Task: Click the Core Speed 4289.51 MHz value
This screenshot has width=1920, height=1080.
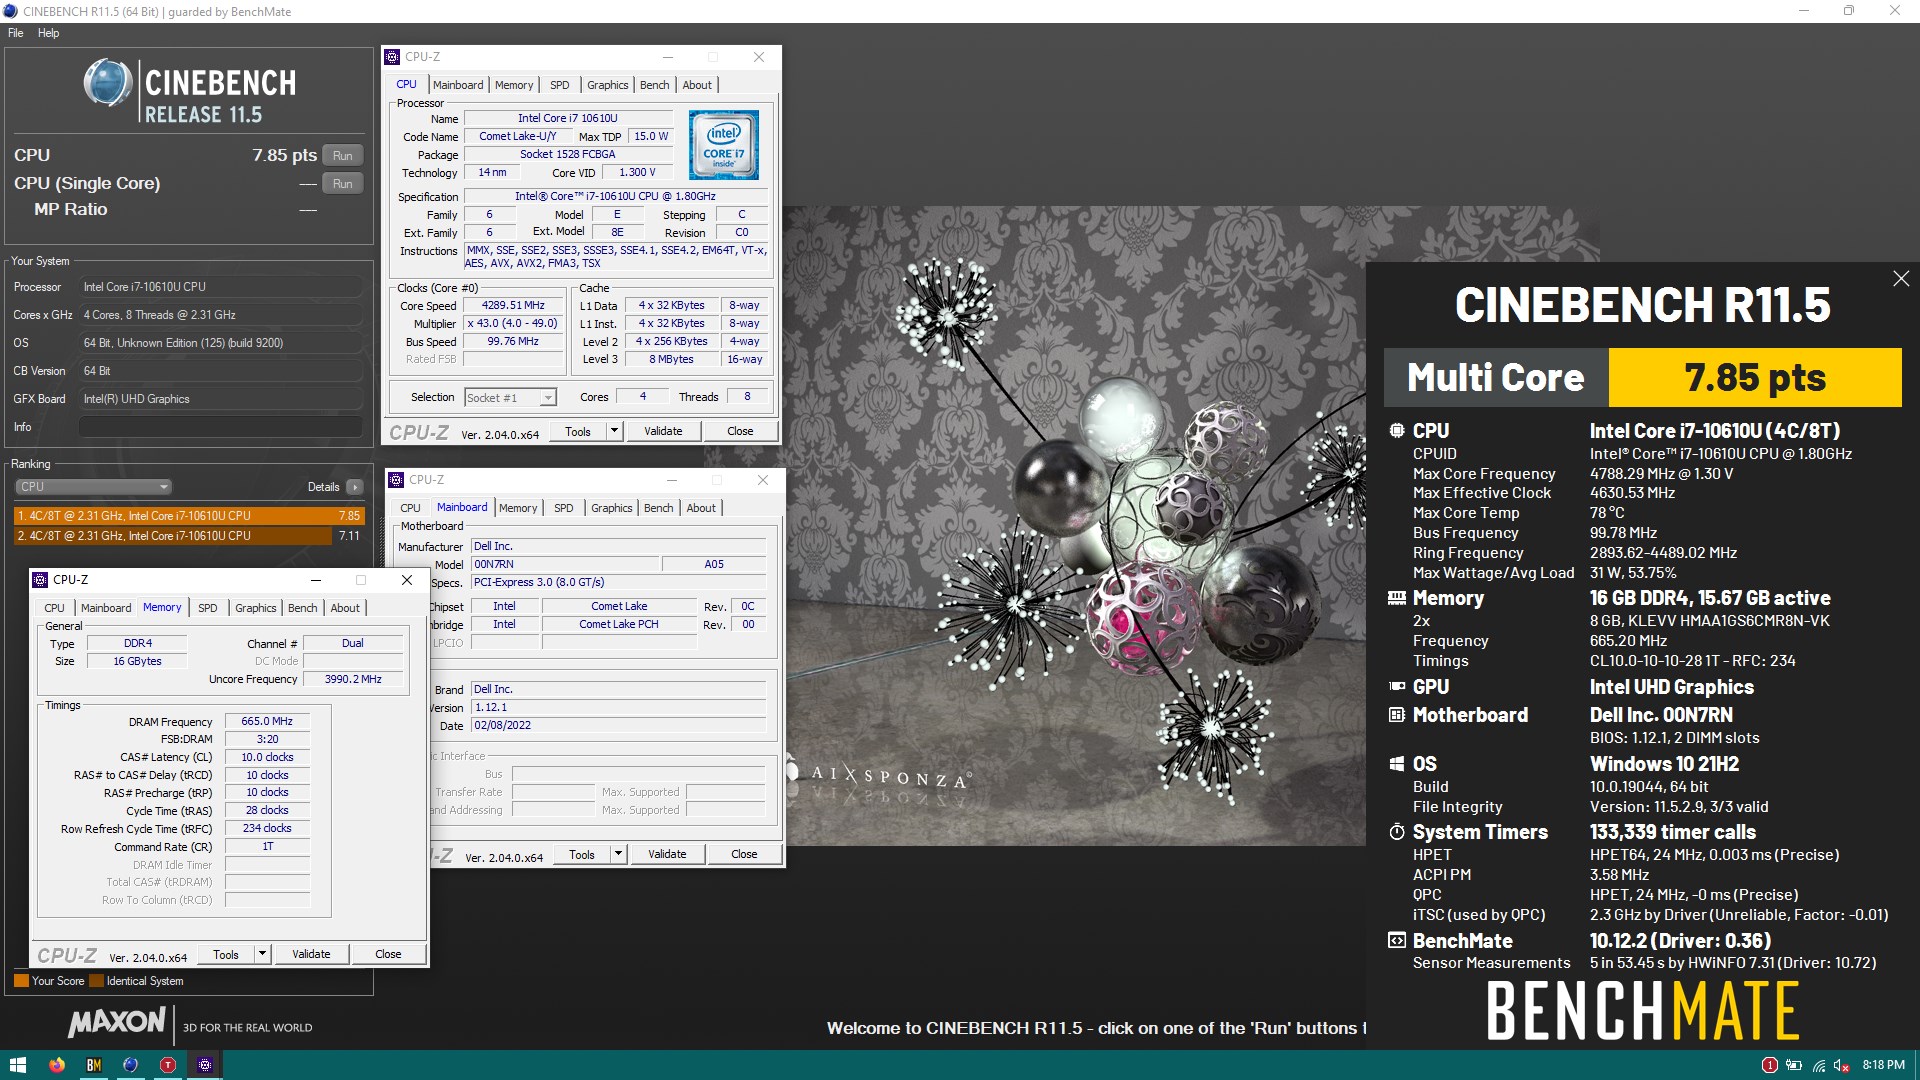Action: tap(513, 306)
